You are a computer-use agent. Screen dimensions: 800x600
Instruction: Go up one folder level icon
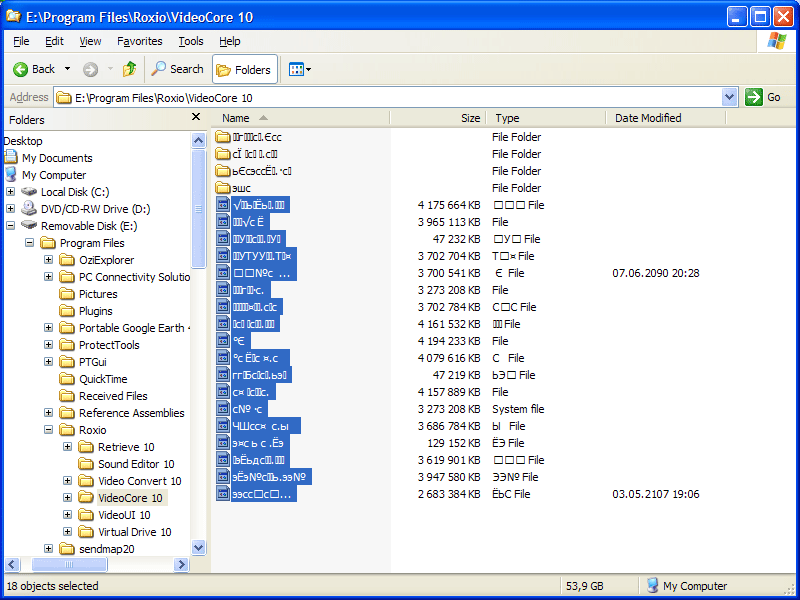click(130, 69)
